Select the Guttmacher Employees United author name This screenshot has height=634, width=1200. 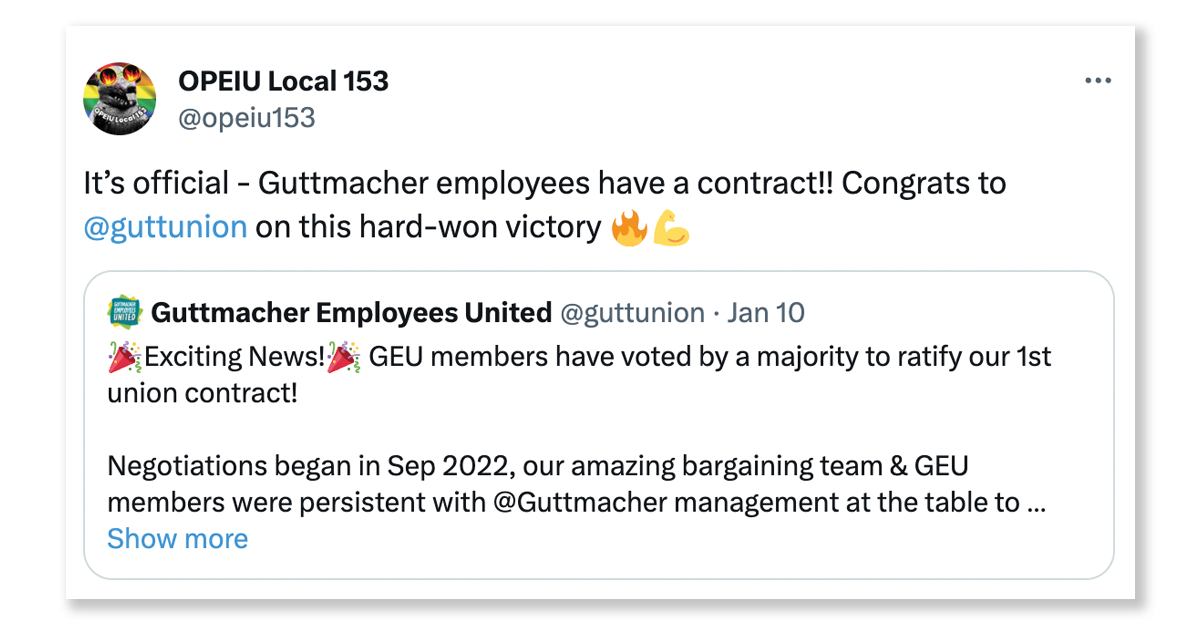pyautogui.click(x=351, y=313)
